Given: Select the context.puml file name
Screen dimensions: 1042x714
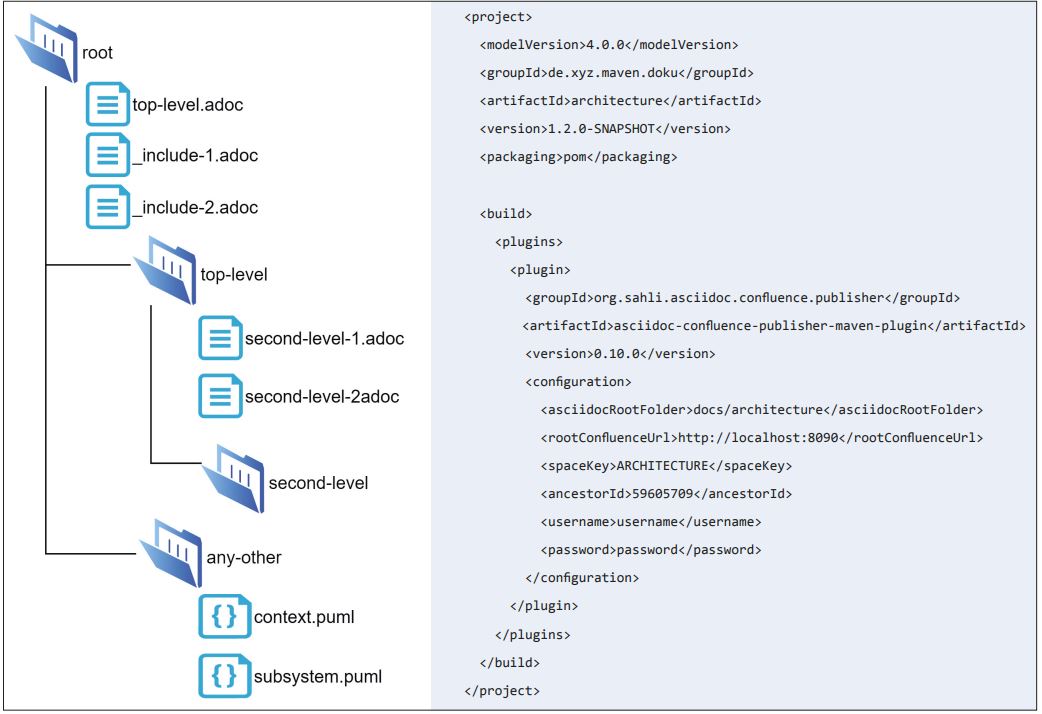Looking at the screenshot, I should 304,617.
